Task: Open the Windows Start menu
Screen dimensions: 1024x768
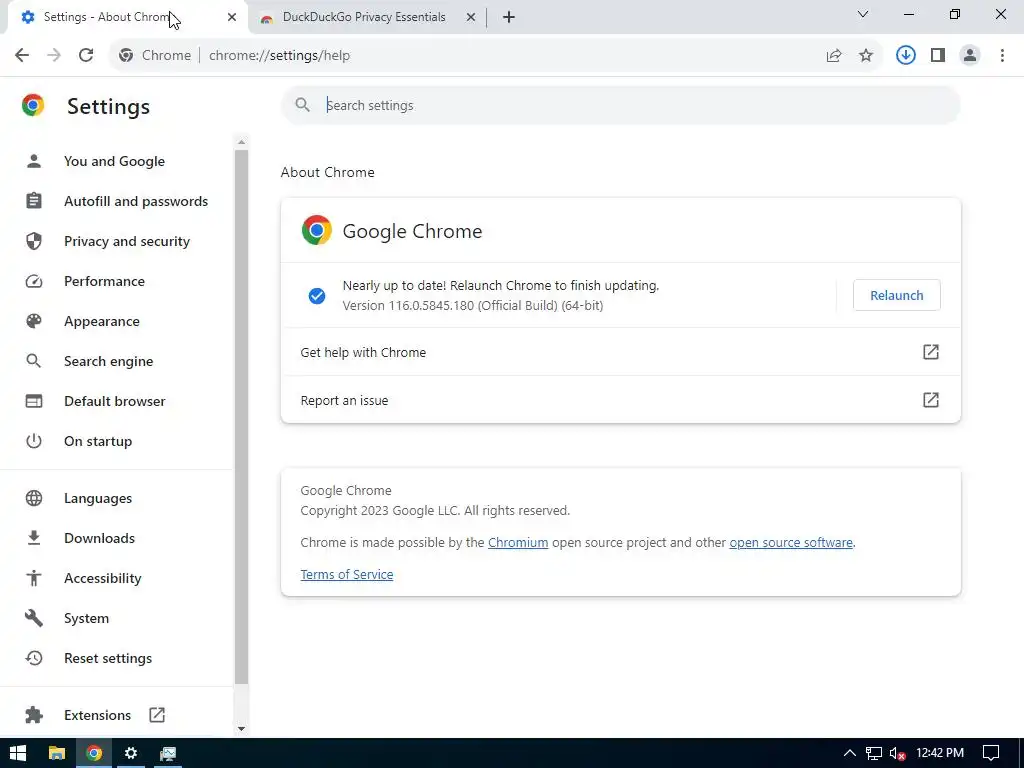Action: (x=18, y=753)
